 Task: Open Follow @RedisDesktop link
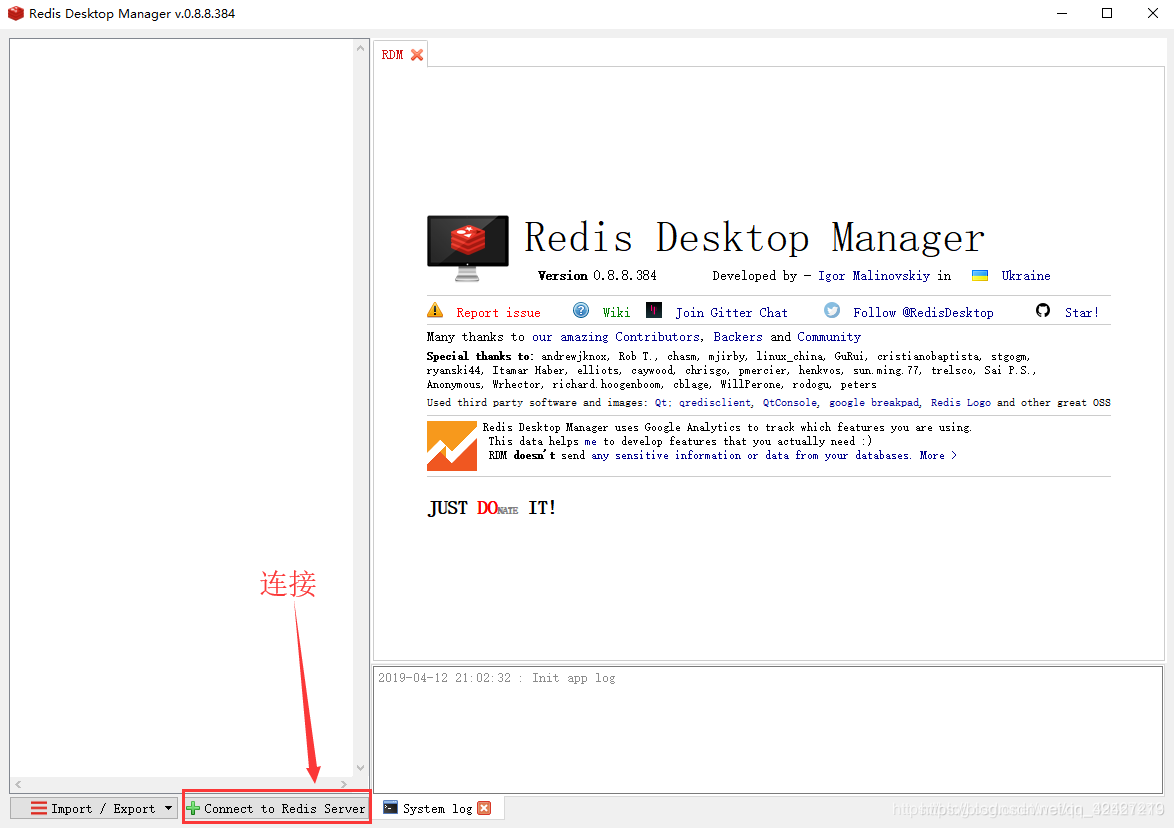coord(923,313)
